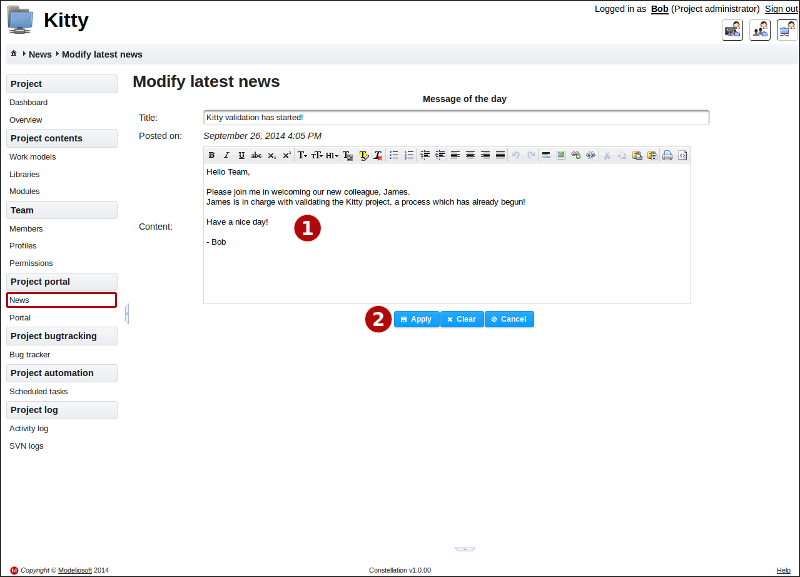
Task: Insert an image into content
Action: click(x=561, y=155)
